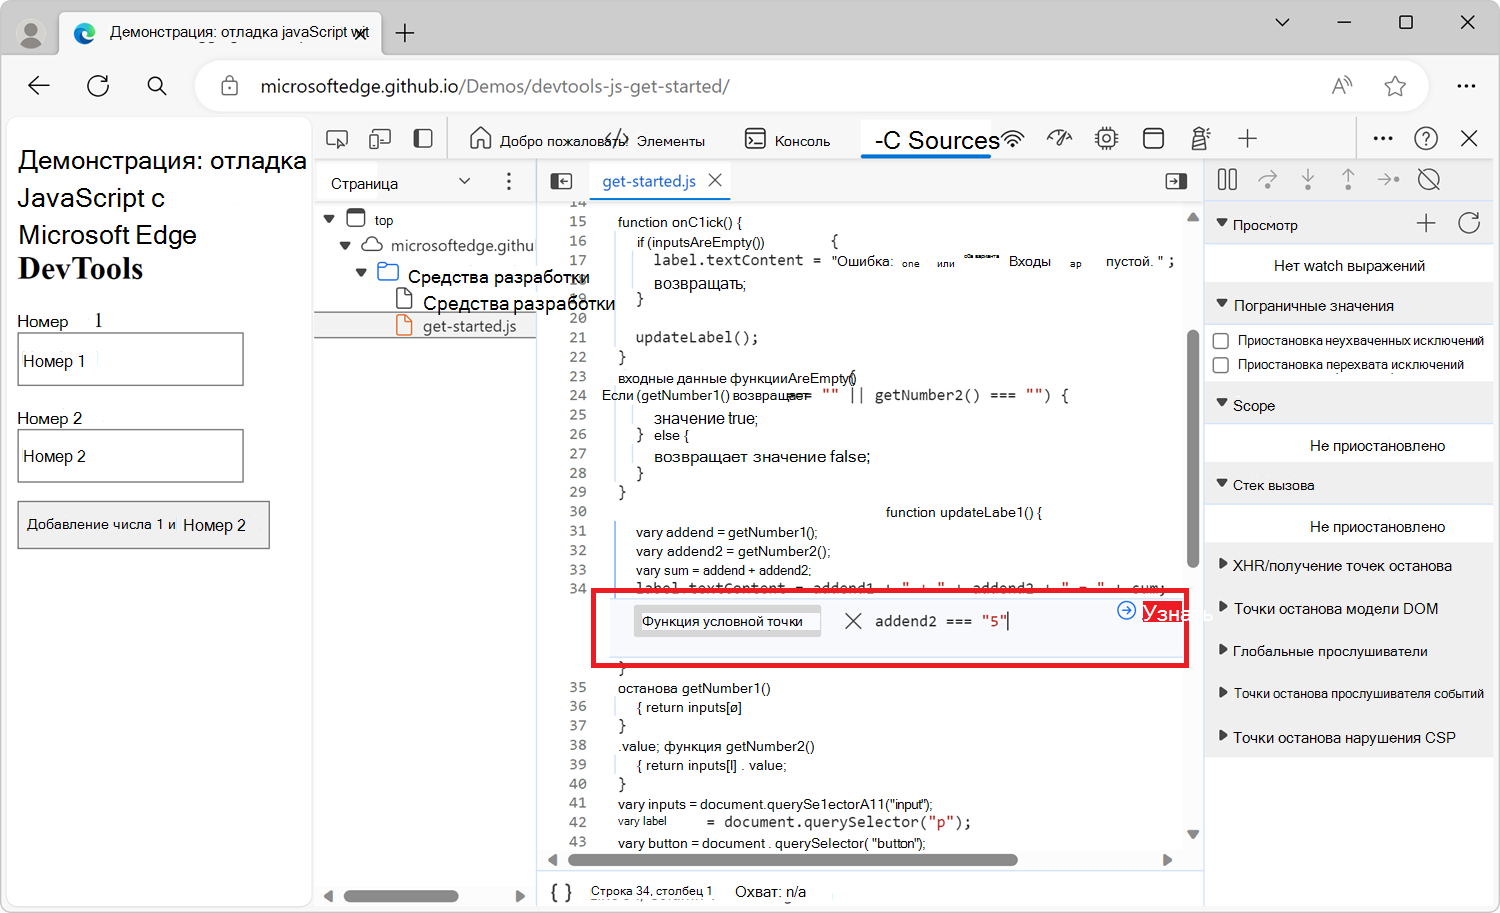Select get-started.js in the file tree
1500x913 pixels.
click(x=469, y=326)
